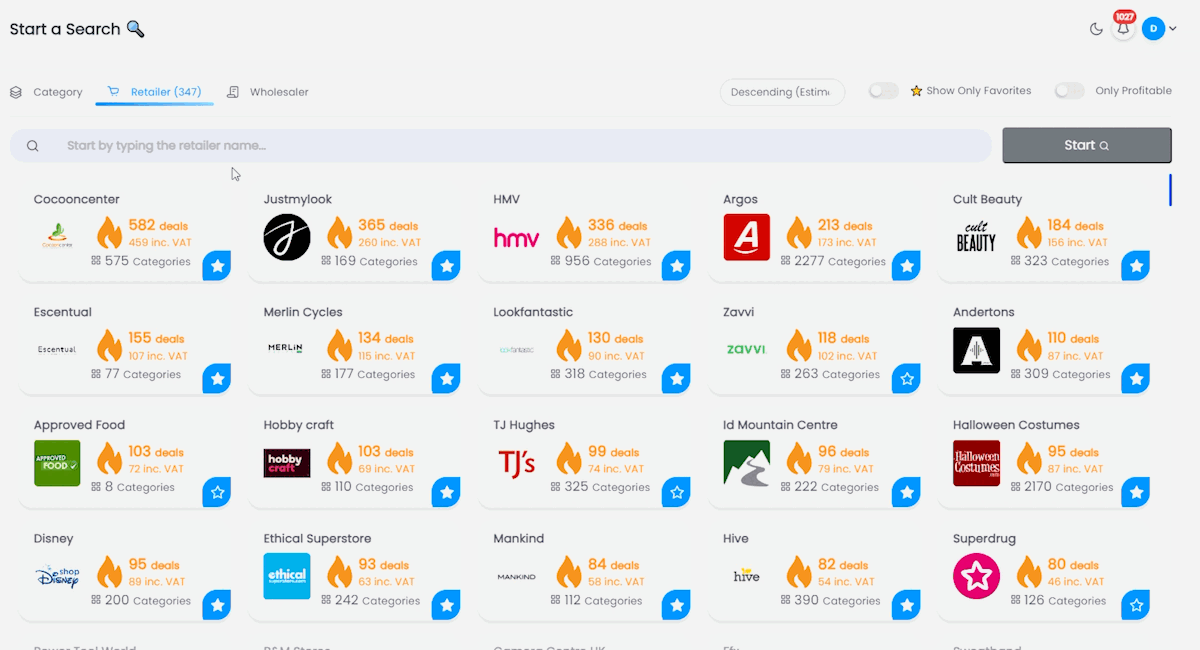Toggle favorite star on Argos card
Viewport: 1200px width, 650px height.
(x=907, y=267)
